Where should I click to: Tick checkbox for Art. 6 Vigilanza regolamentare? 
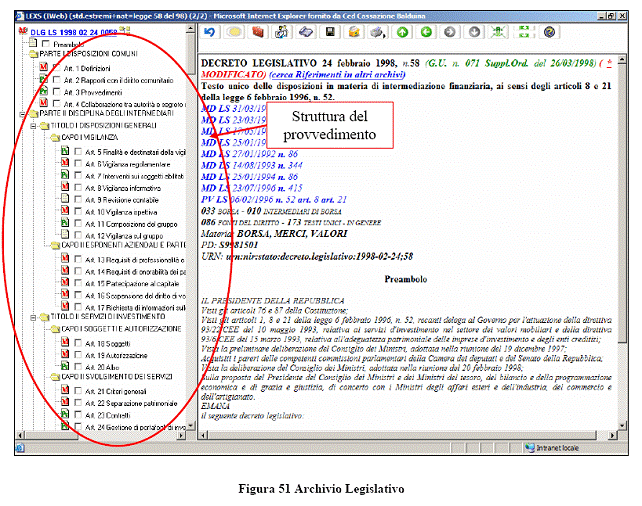[78, 163]
